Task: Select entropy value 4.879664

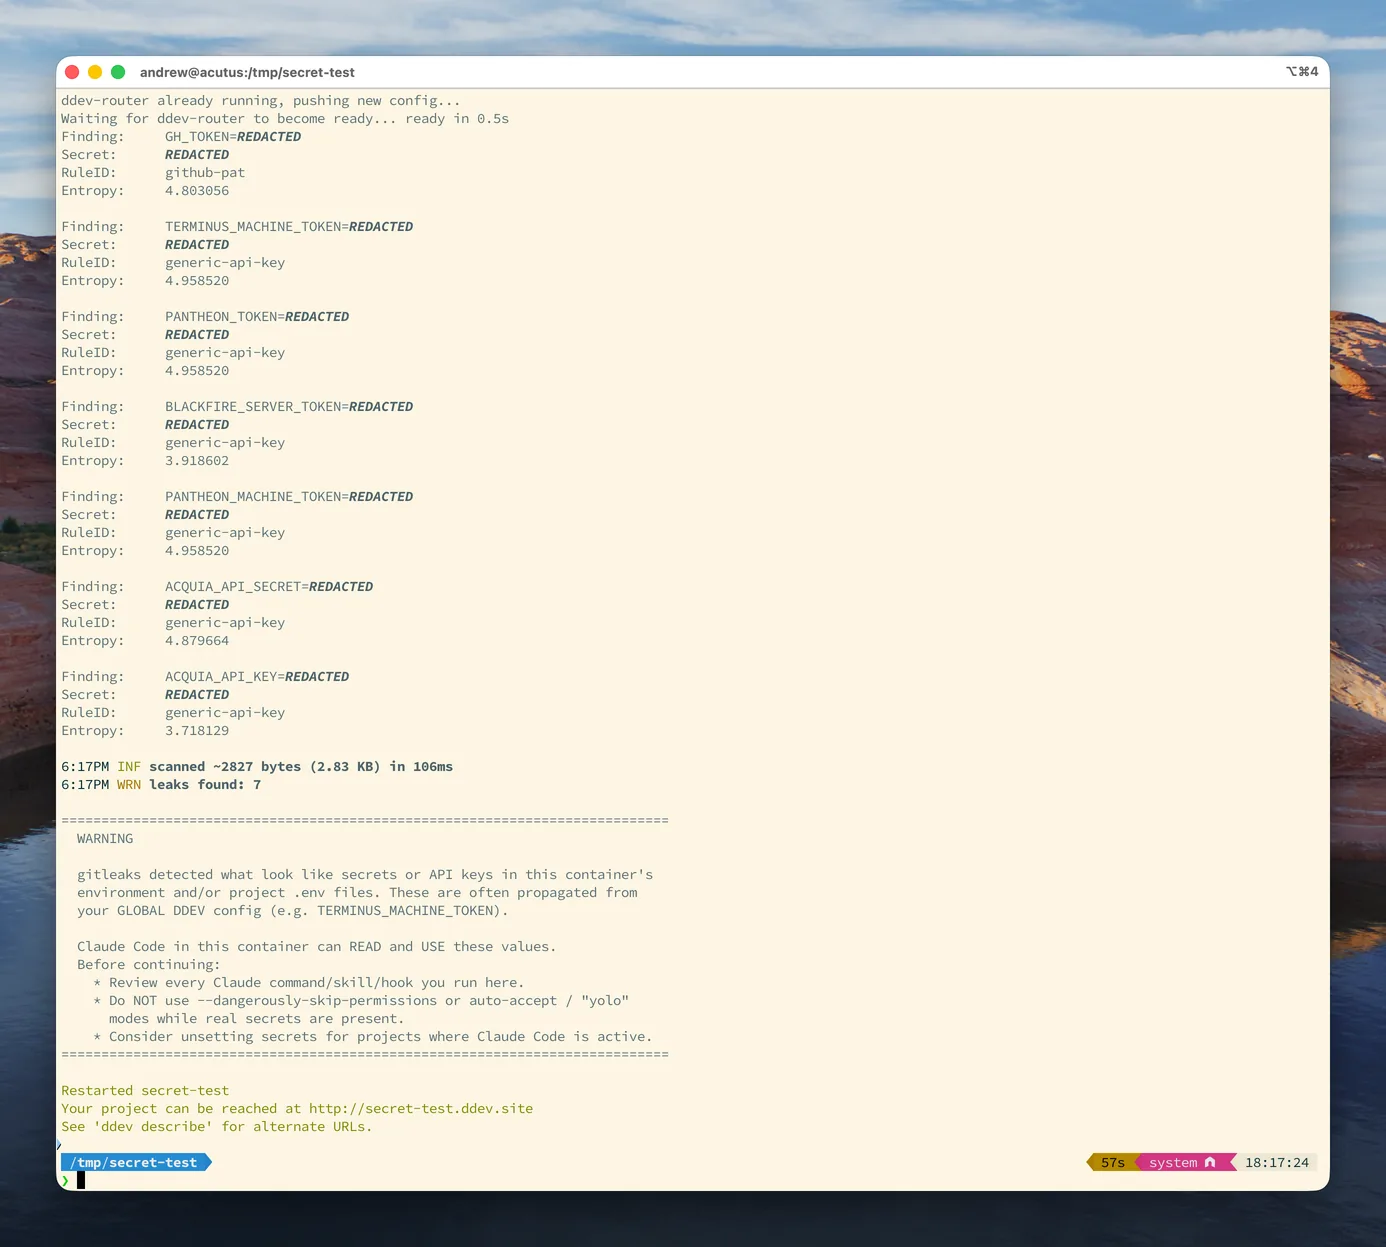Action: click(x=197, y=640)
